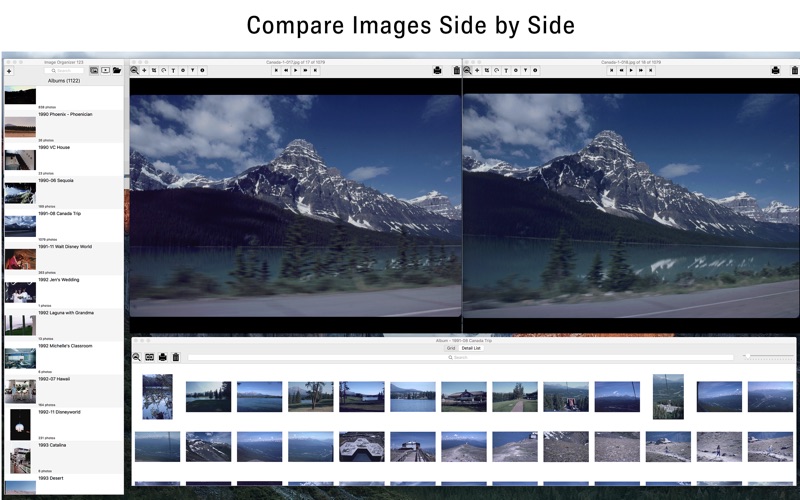Switch to the Detail List tab in Album window
The image size is (800, 500).
[471, 348]
